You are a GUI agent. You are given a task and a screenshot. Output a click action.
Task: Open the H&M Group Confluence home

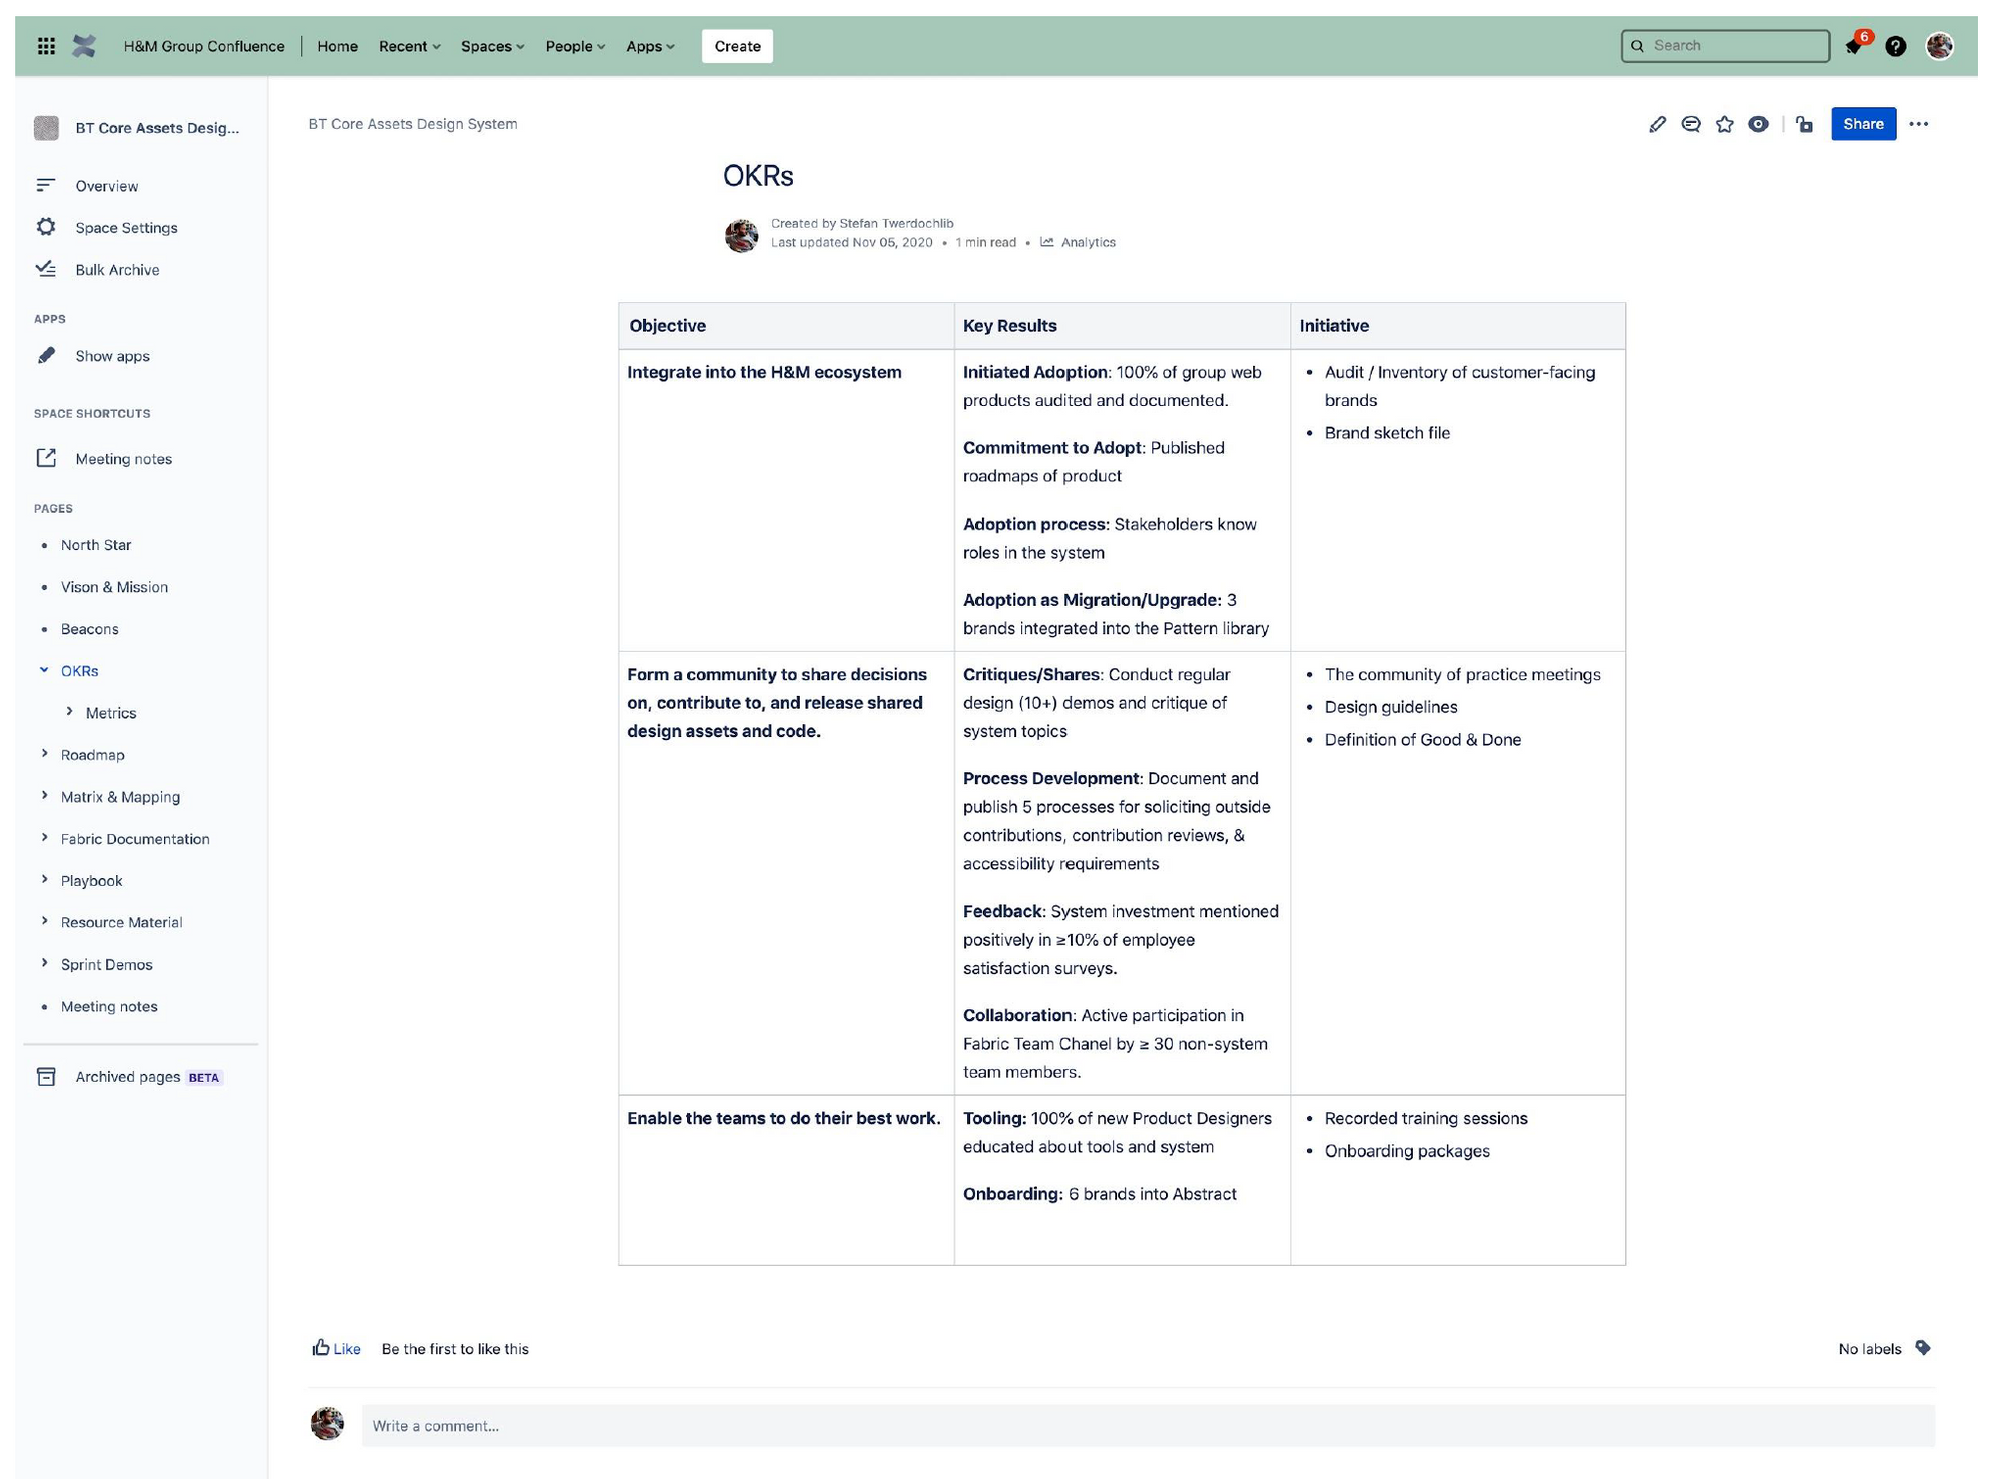point(203,45)
